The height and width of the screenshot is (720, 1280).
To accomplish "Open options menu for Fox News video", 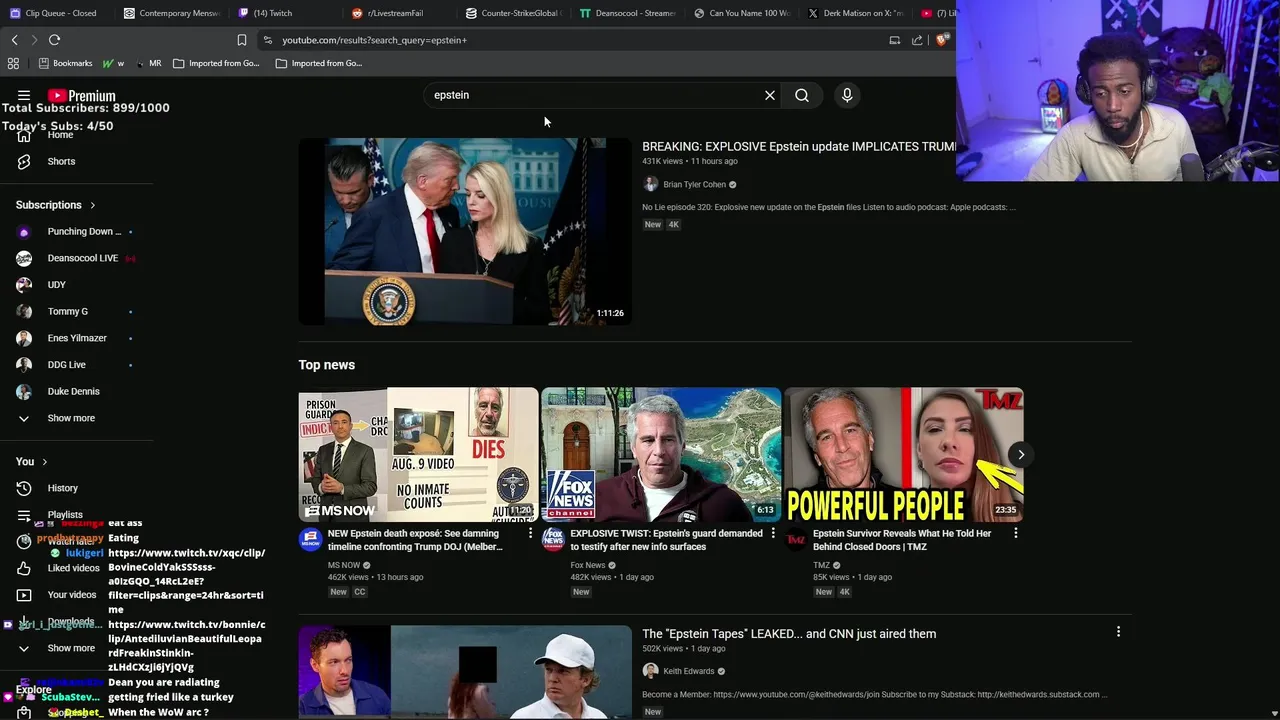I will point(772,534).
